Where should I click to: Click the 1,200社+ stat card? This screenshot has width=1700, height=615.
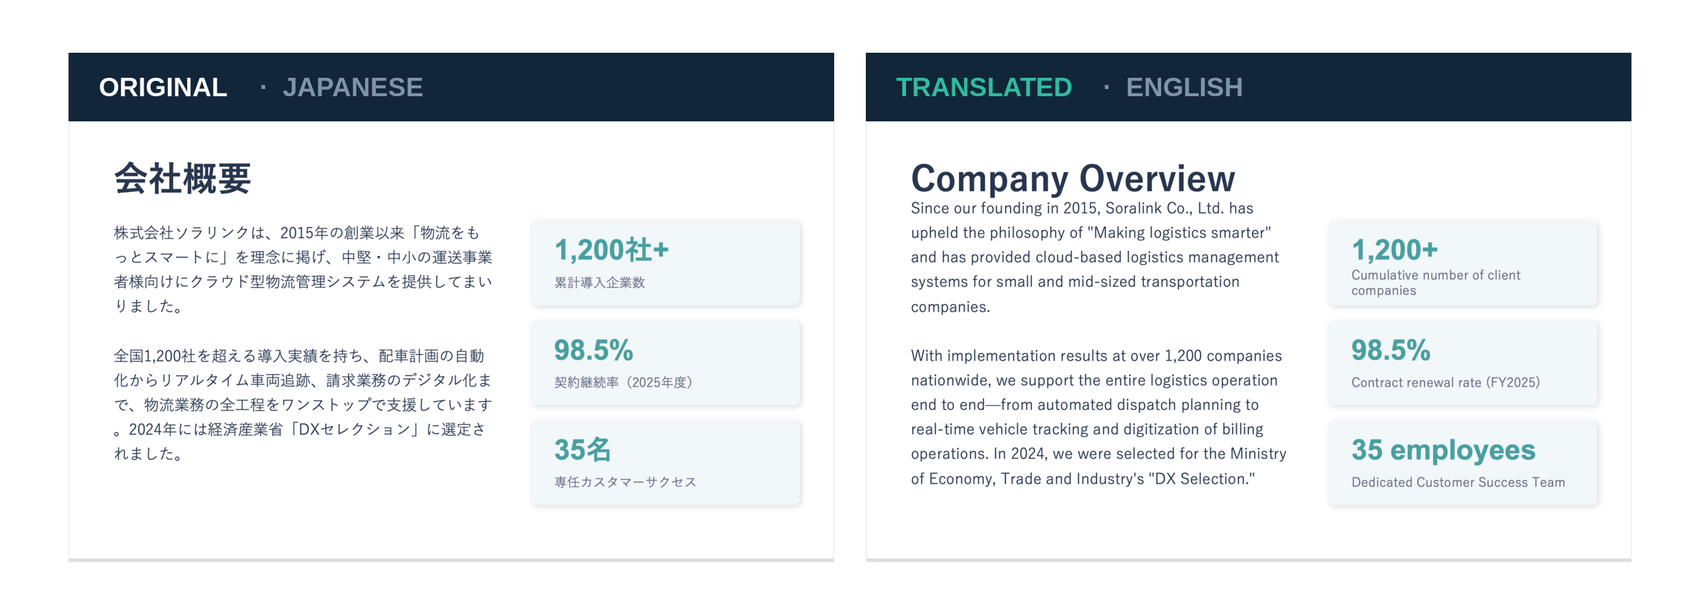666,263
